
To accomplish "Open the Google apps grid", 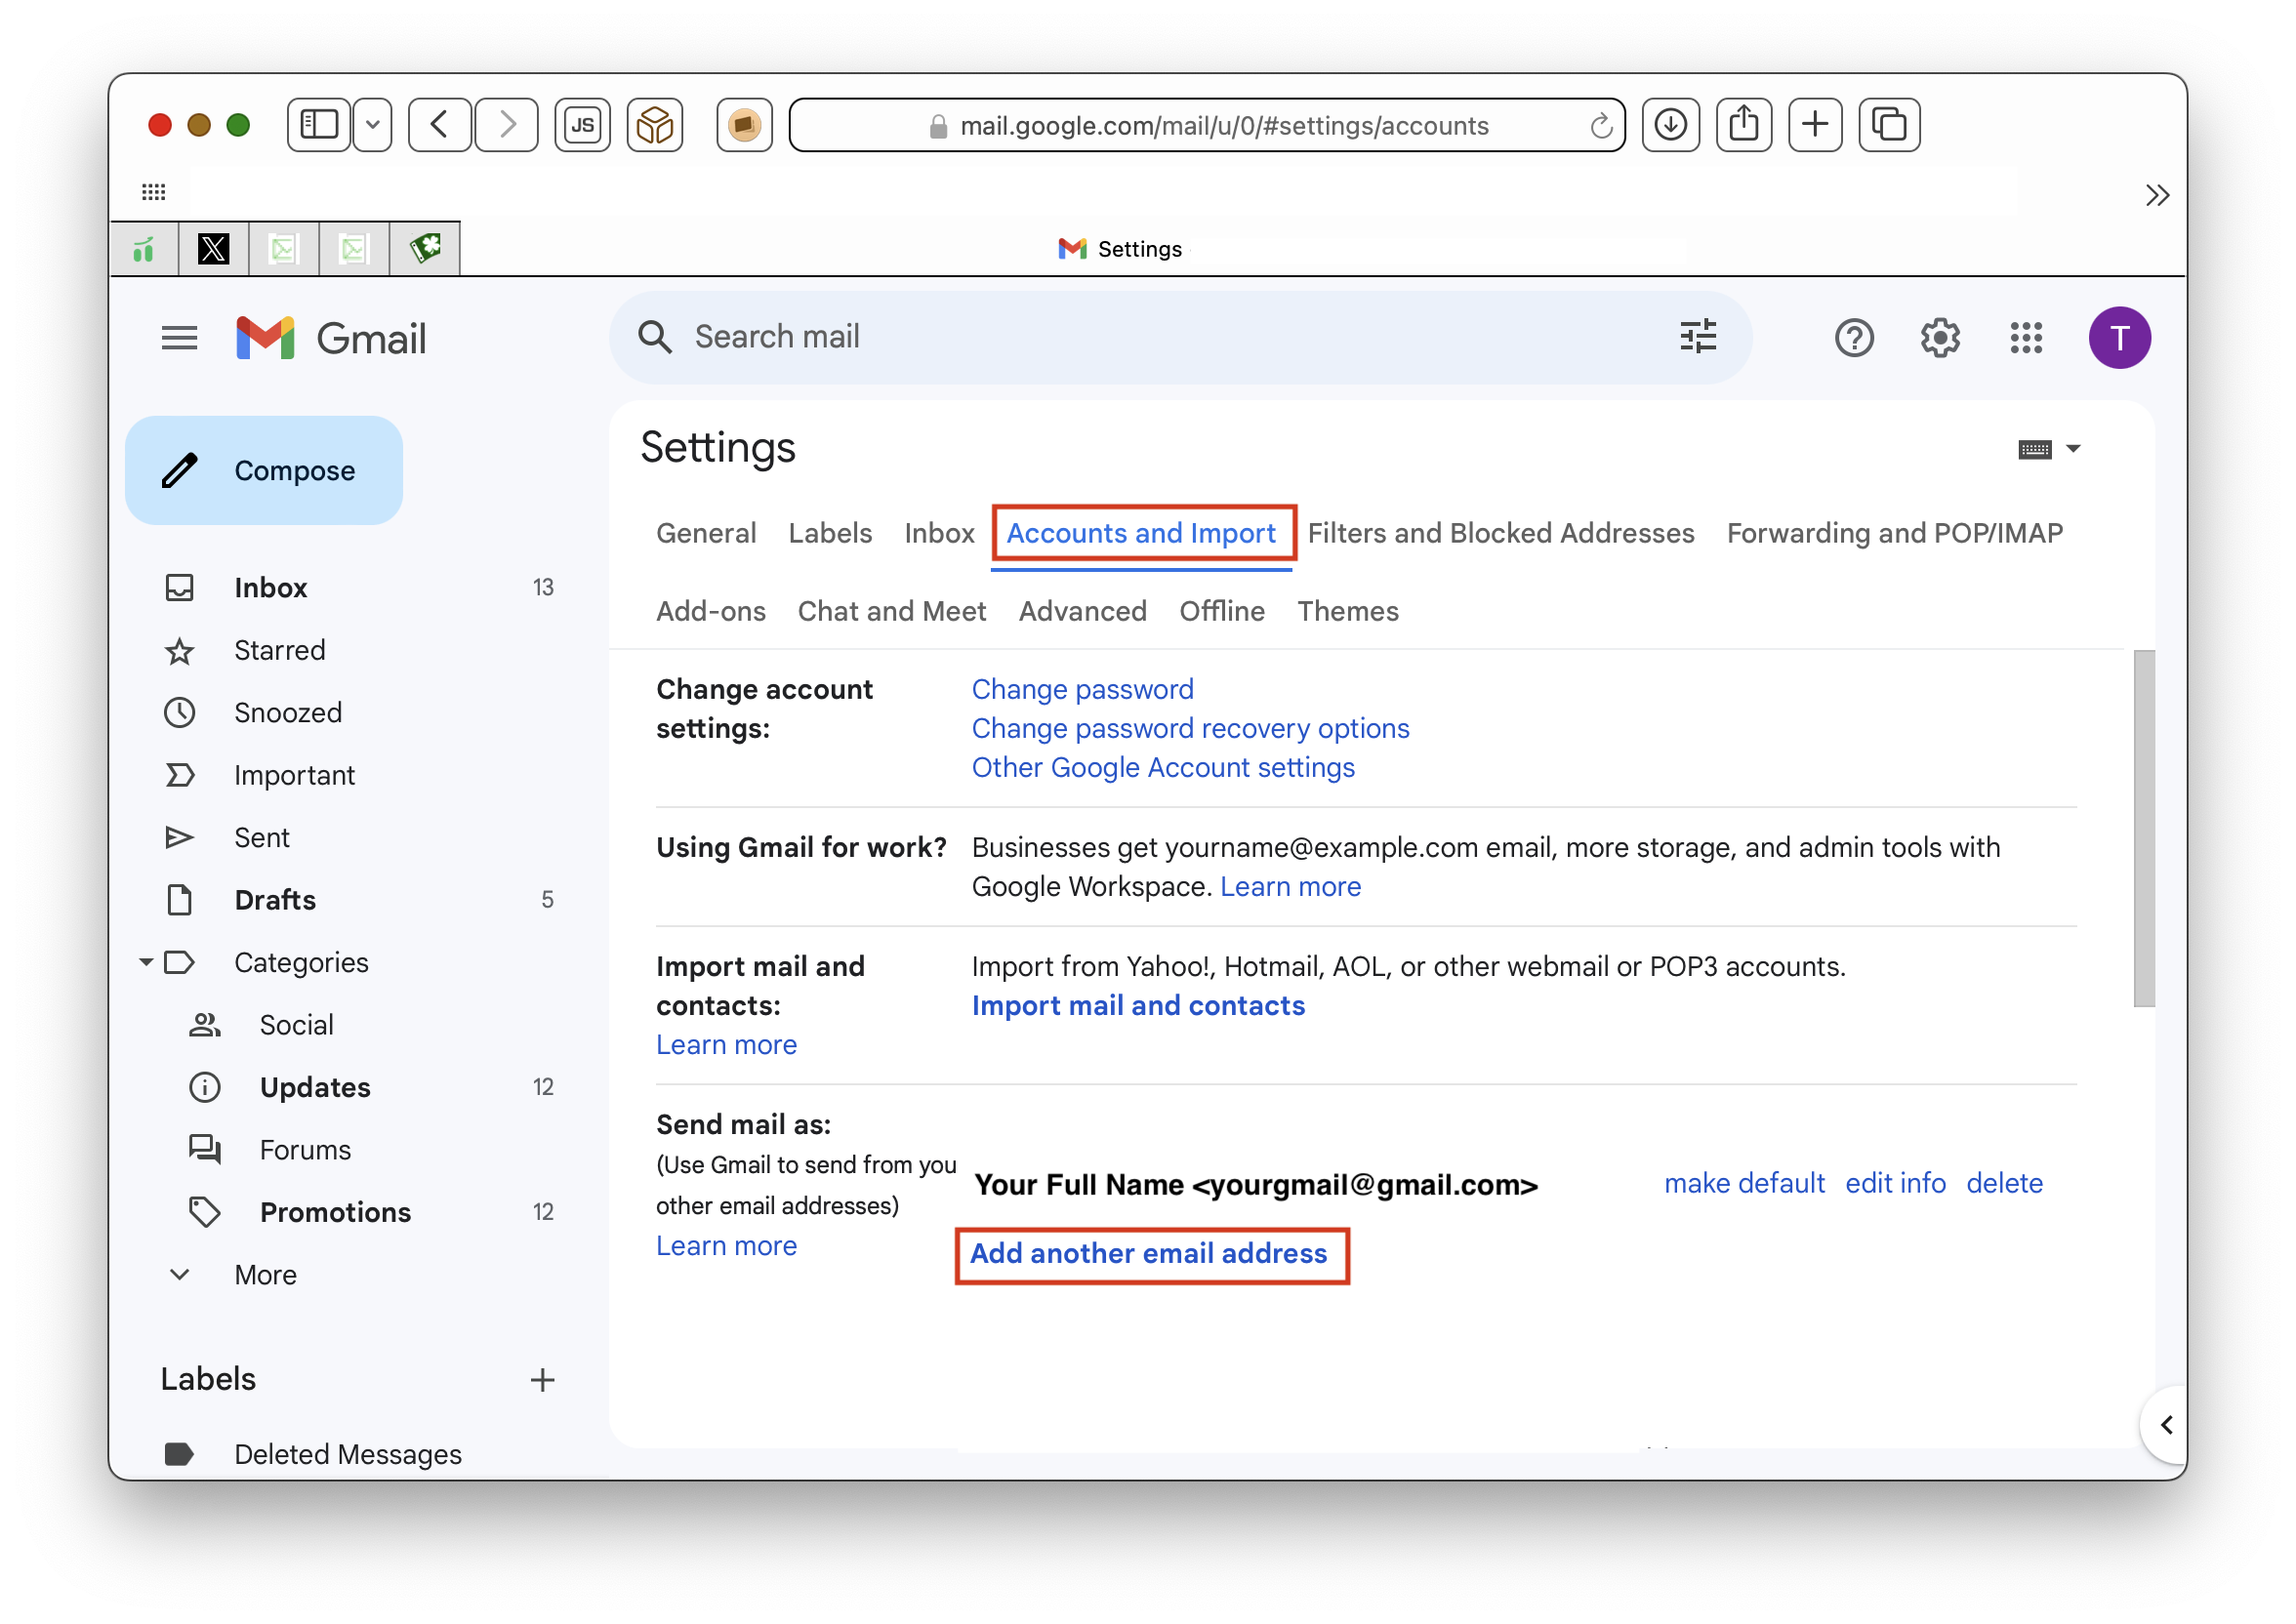I will click(2026, 338).
